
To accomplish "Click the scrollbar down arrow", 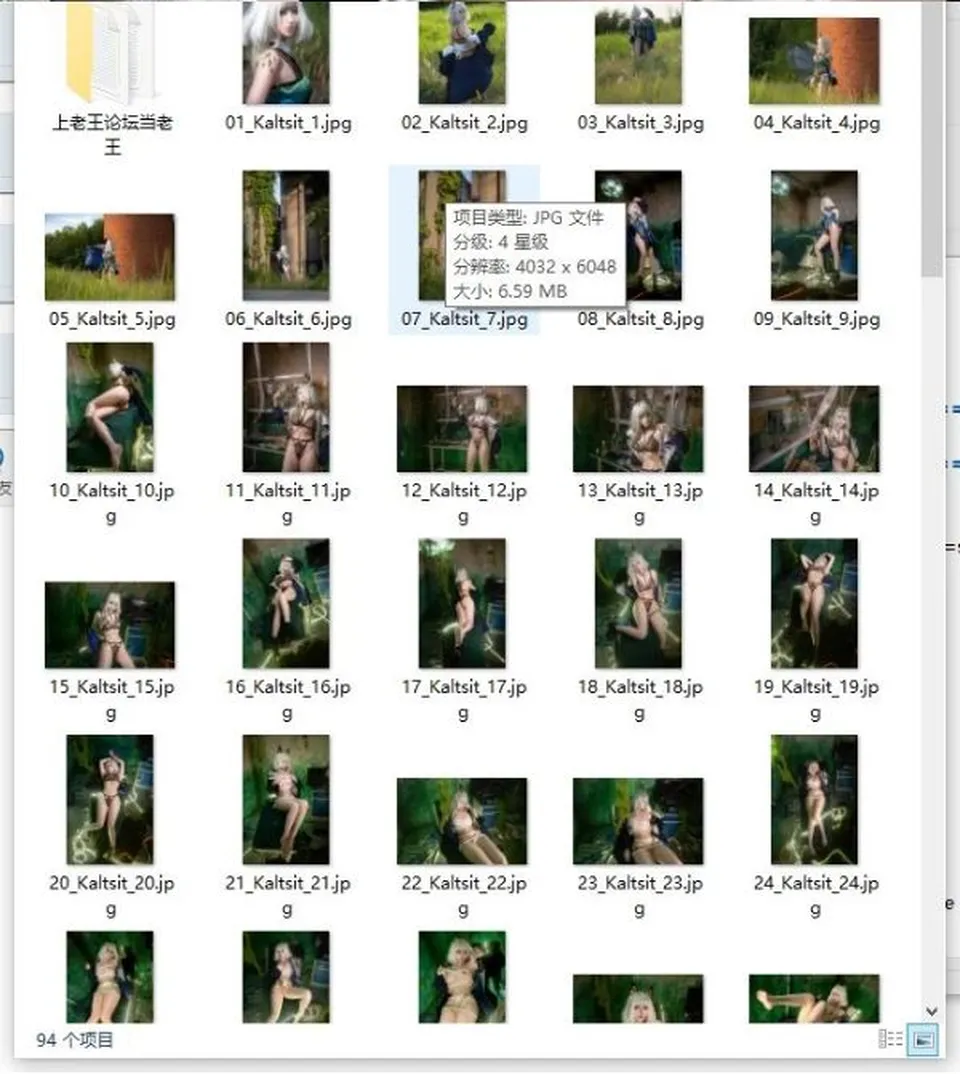I will click(x=931, y=1012).
